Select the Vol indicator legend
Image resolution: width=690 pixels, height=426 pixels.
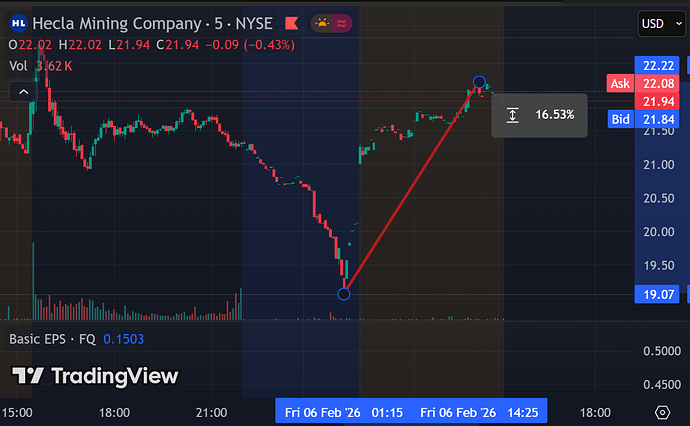[x=18, y=65]
